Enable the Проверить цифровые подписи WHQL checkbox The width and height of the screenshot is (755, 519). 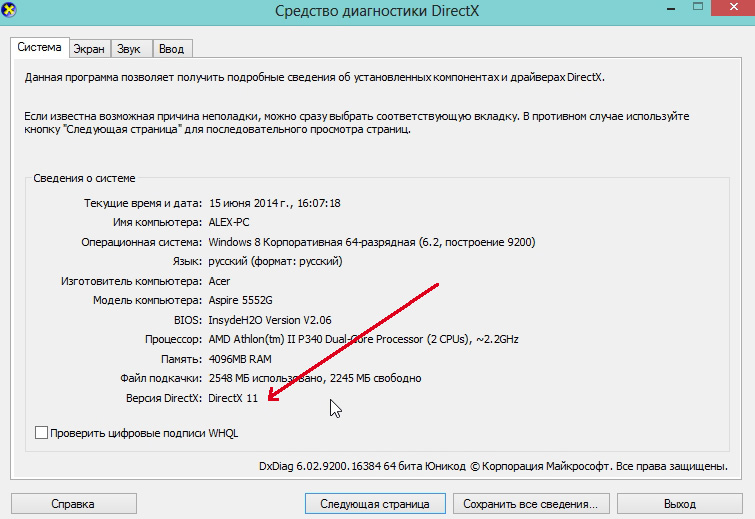point(41,433)
